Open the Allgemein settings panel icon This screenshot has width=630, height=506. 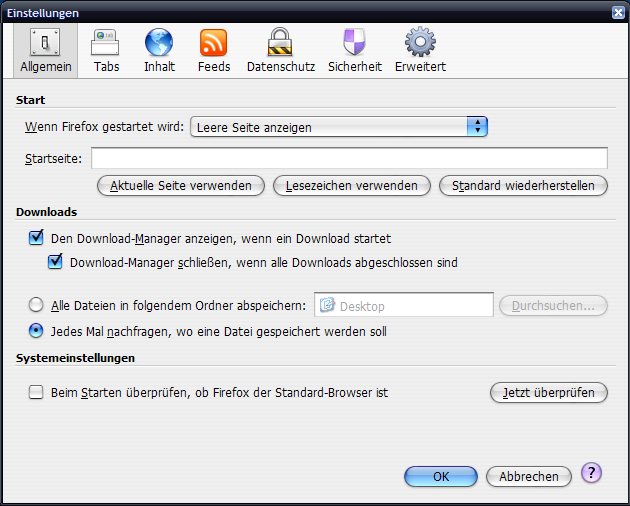45,50
